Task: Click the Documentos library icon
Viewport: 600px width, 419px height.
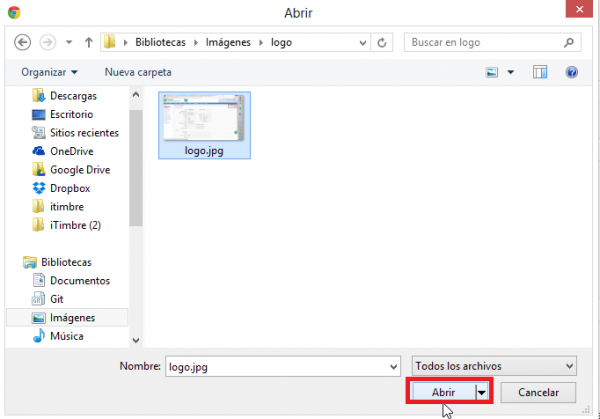Action: point(39,280)
